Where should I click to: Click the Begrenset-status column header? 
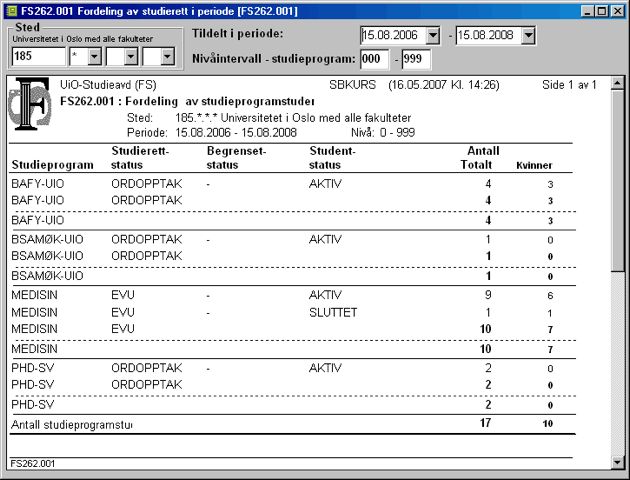[236, 158]
